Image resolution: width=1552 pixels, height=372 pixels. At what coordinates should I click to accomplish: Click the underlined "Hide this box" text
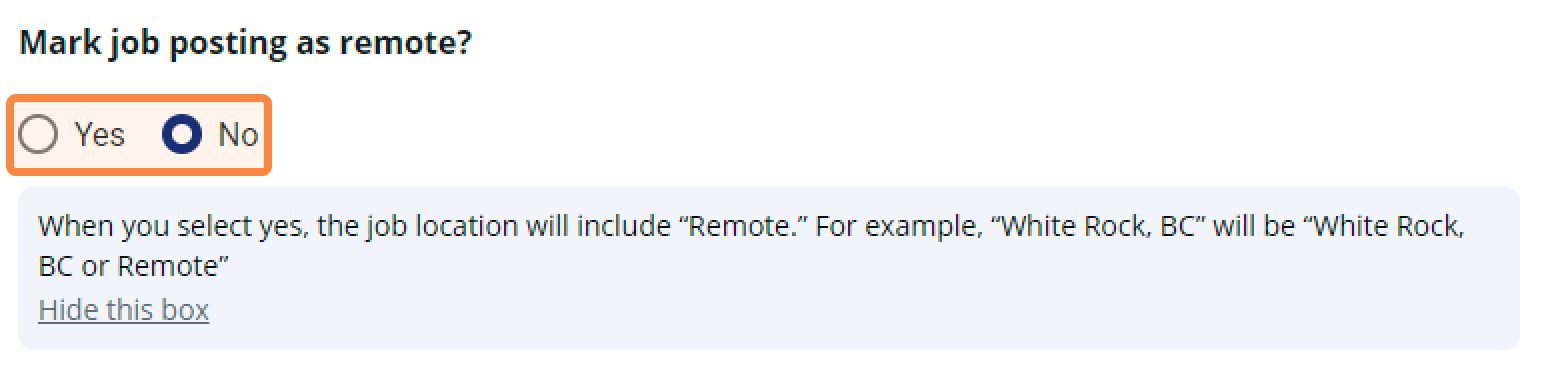pyautogui.click(x=124, y=310)
